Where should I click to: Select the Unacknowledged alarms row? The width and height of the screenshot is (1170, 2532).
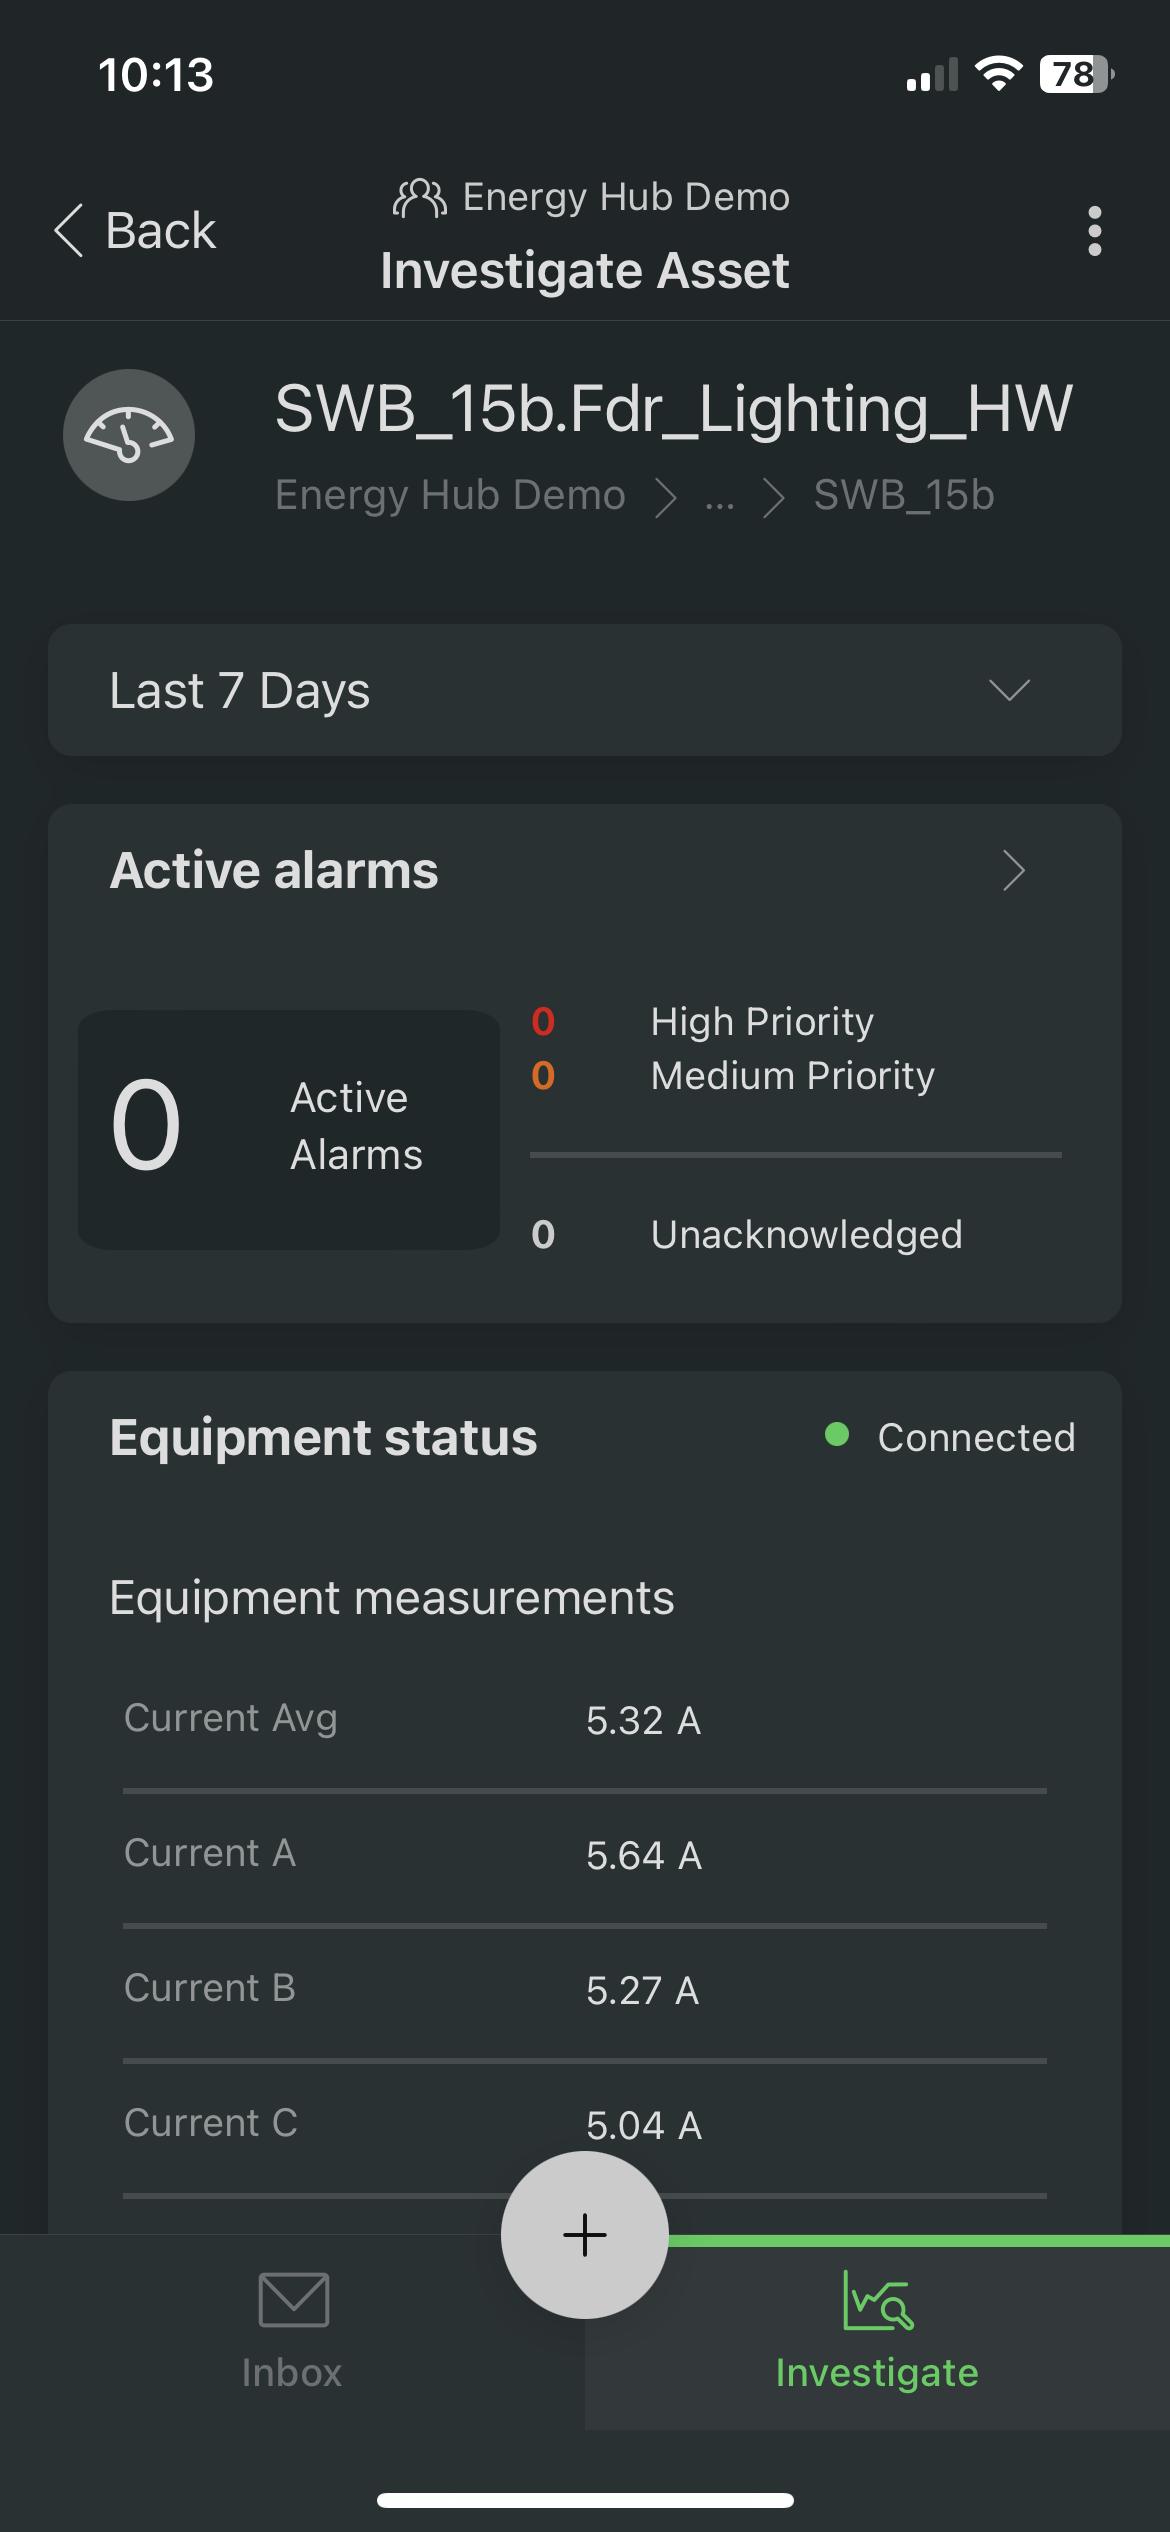click(x=795, y=1235)
